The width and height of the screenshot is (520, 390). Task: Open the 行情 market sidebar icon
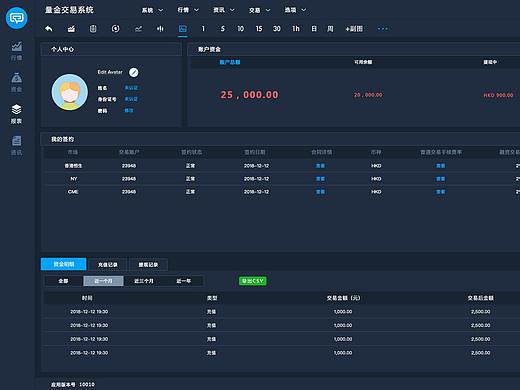point(16,51)
